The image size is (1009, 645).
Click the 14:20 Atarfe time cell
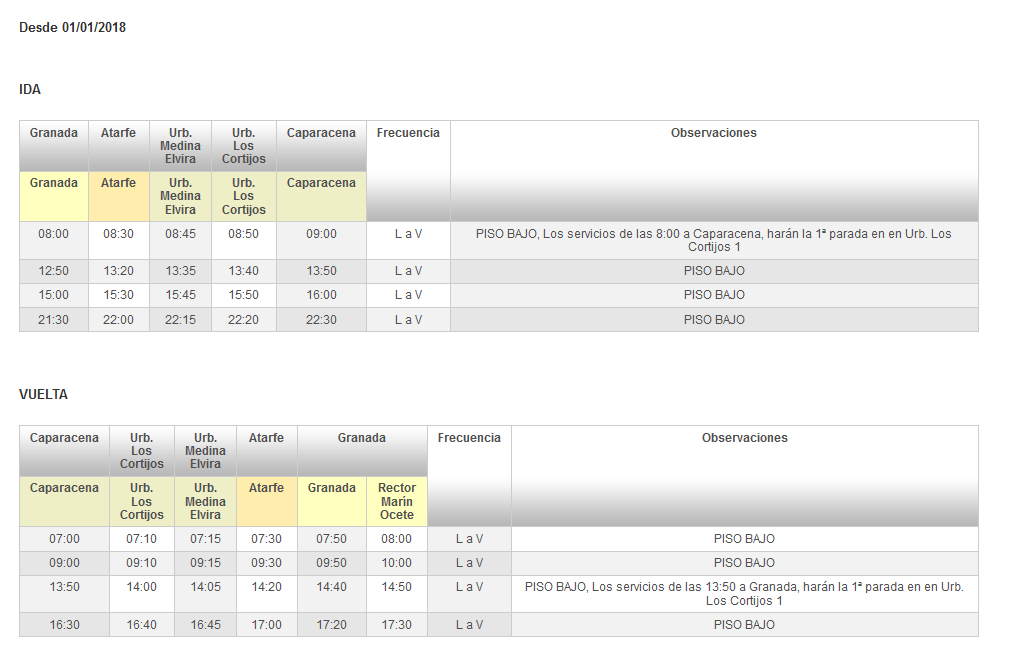(266, 587)
